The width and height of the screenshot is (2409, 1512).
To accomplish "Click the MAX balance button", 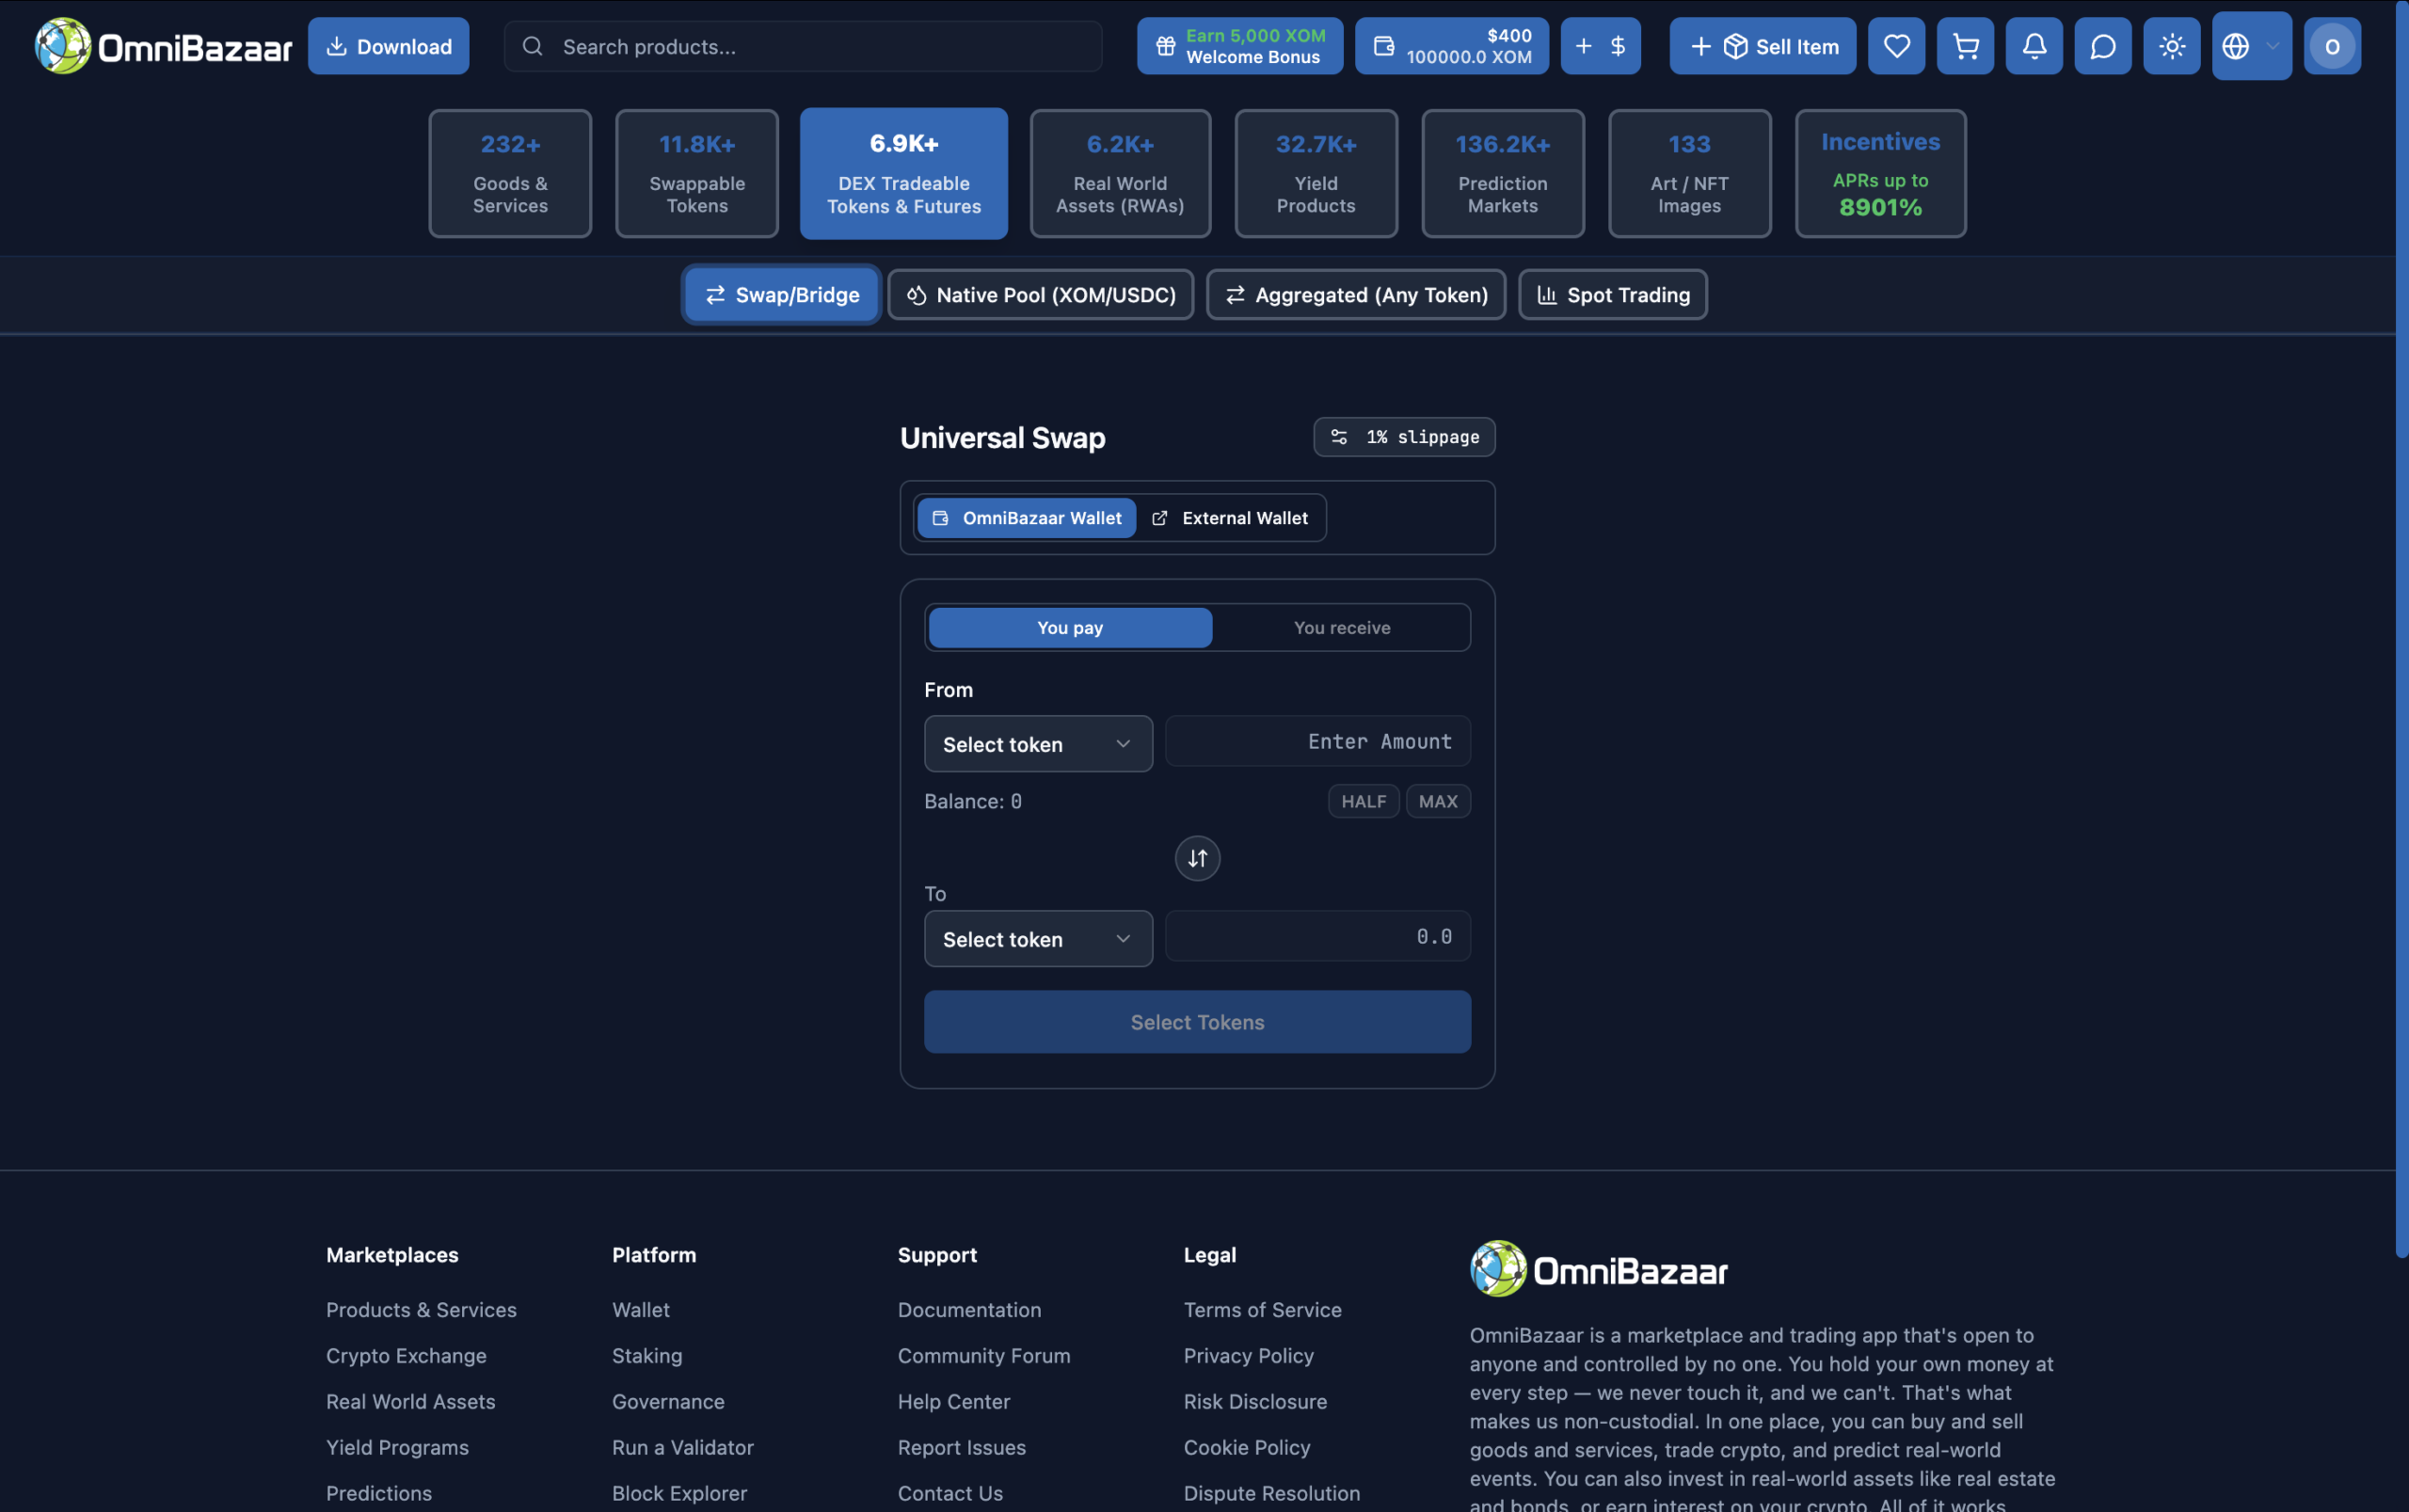I will pyautogui.click(x=1438, y=801).
